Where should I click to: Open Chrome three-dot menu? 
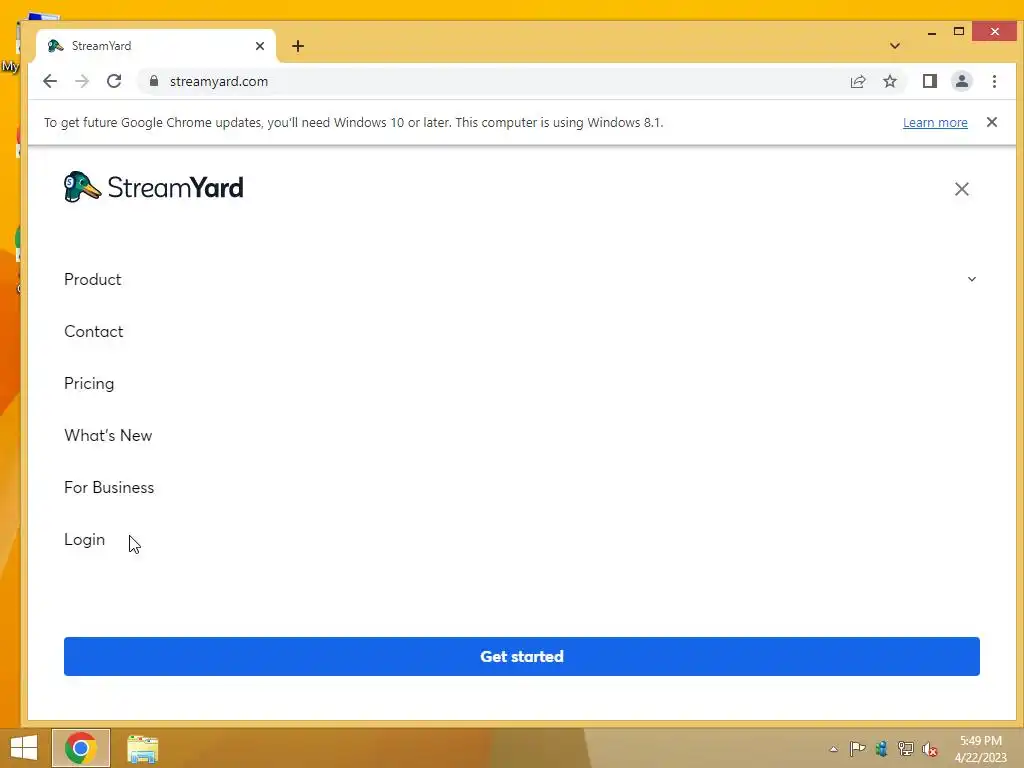coord(994,81)
